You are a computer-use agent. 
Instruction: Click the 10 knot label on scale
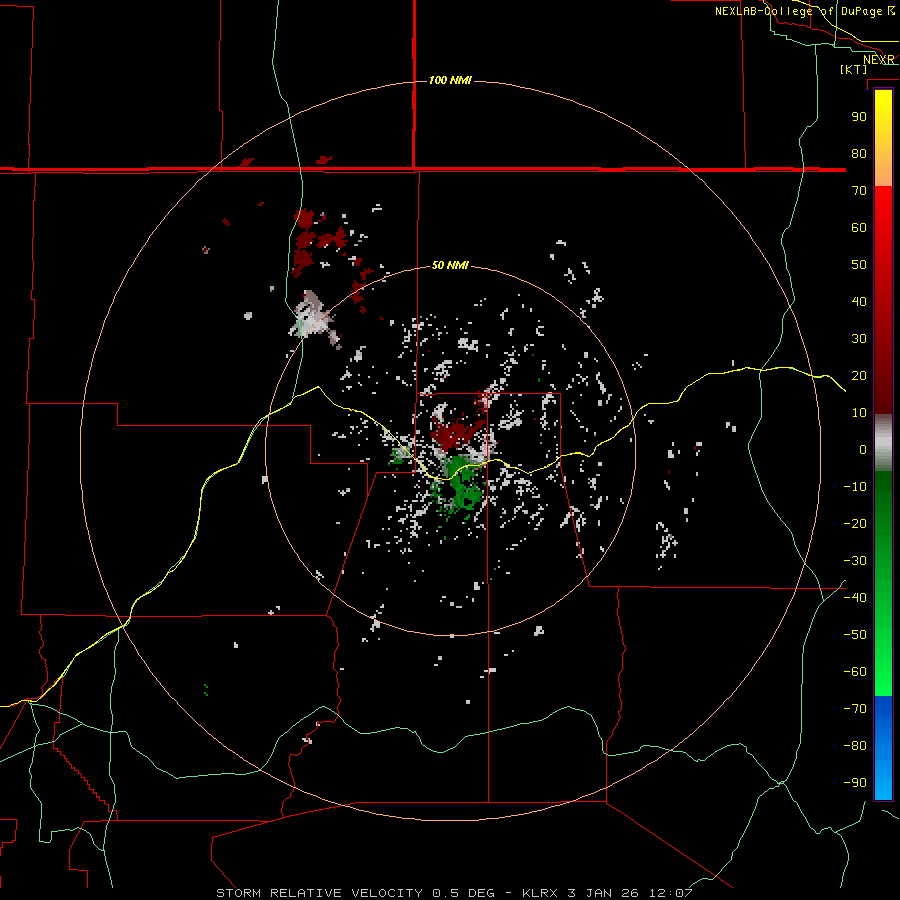click(x=859, y=413)
